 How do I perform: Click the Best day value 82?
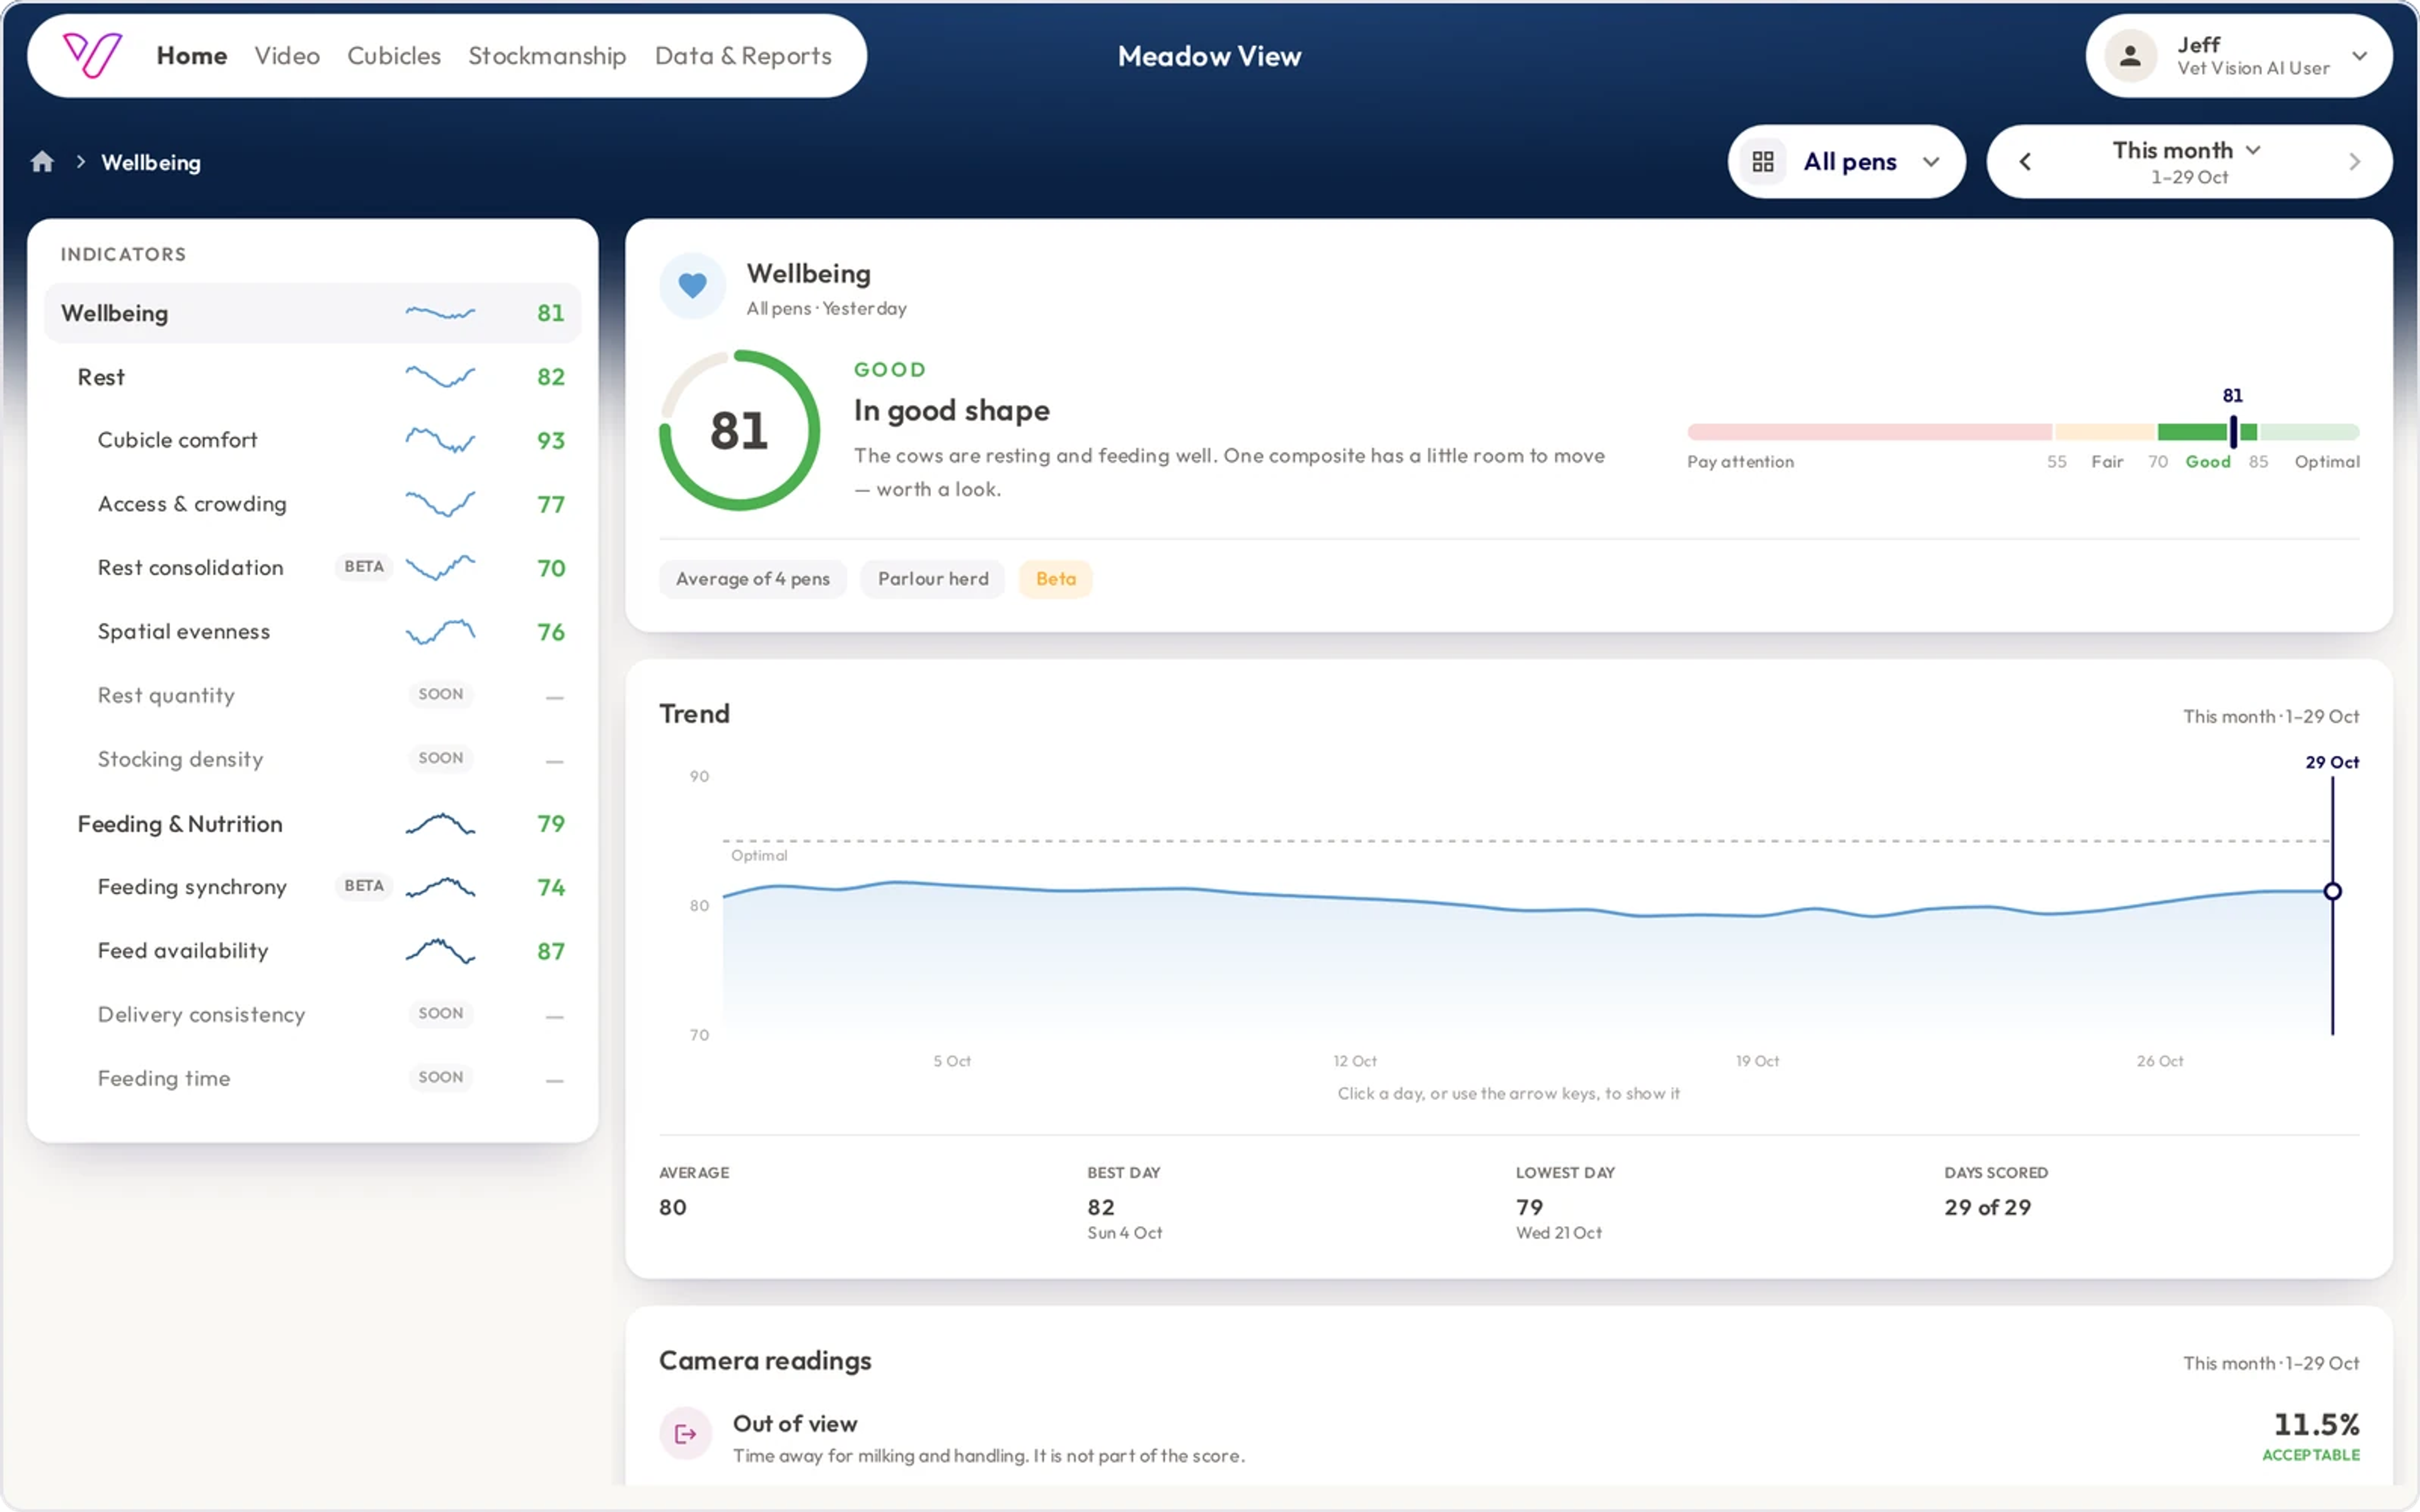1101,1208
